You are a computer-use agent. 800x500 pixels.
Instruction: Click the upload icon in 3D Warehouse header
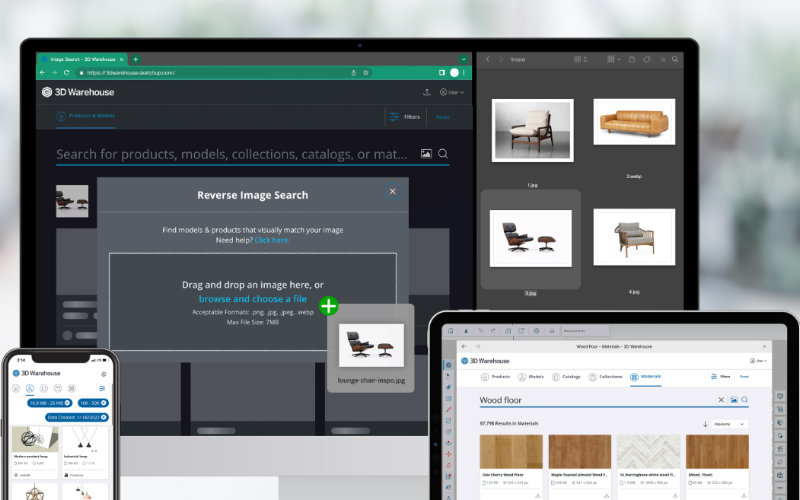427,92
